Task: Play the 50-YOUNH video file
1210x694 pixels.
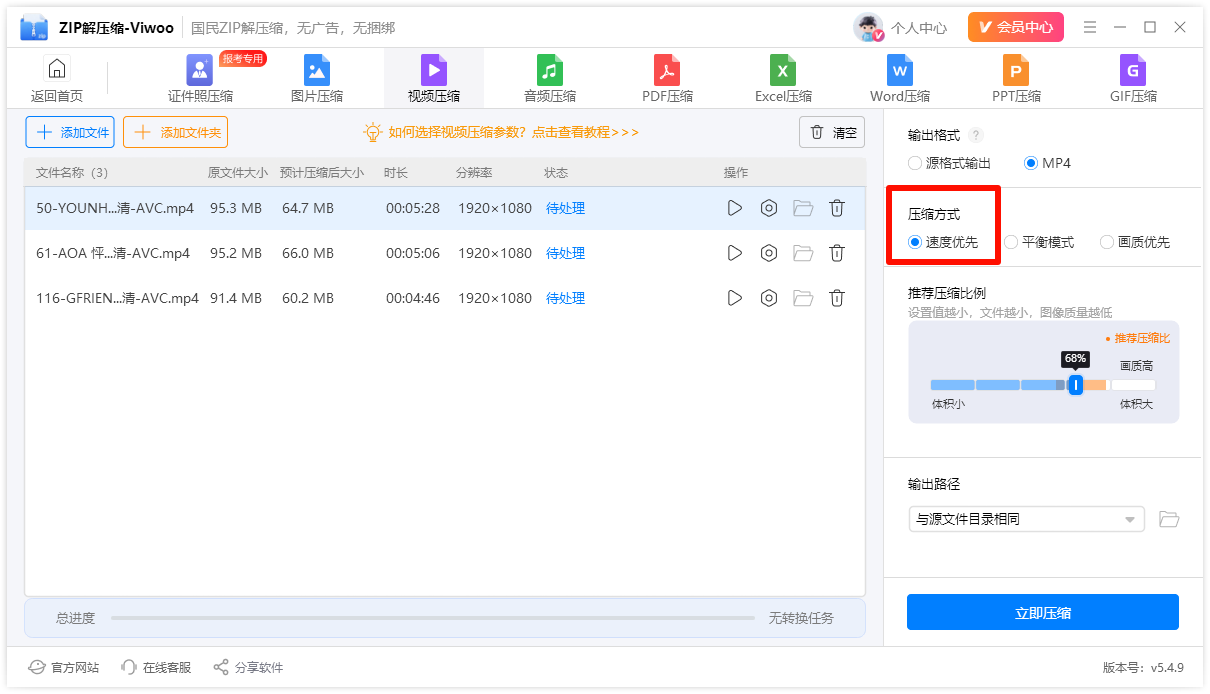Action: click(735, 208)
